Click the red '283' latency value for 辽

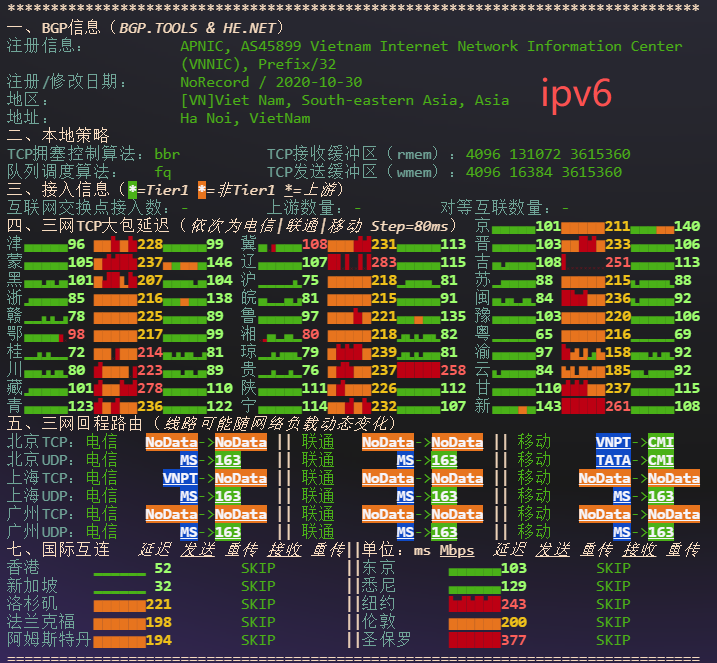coord(384,262)
